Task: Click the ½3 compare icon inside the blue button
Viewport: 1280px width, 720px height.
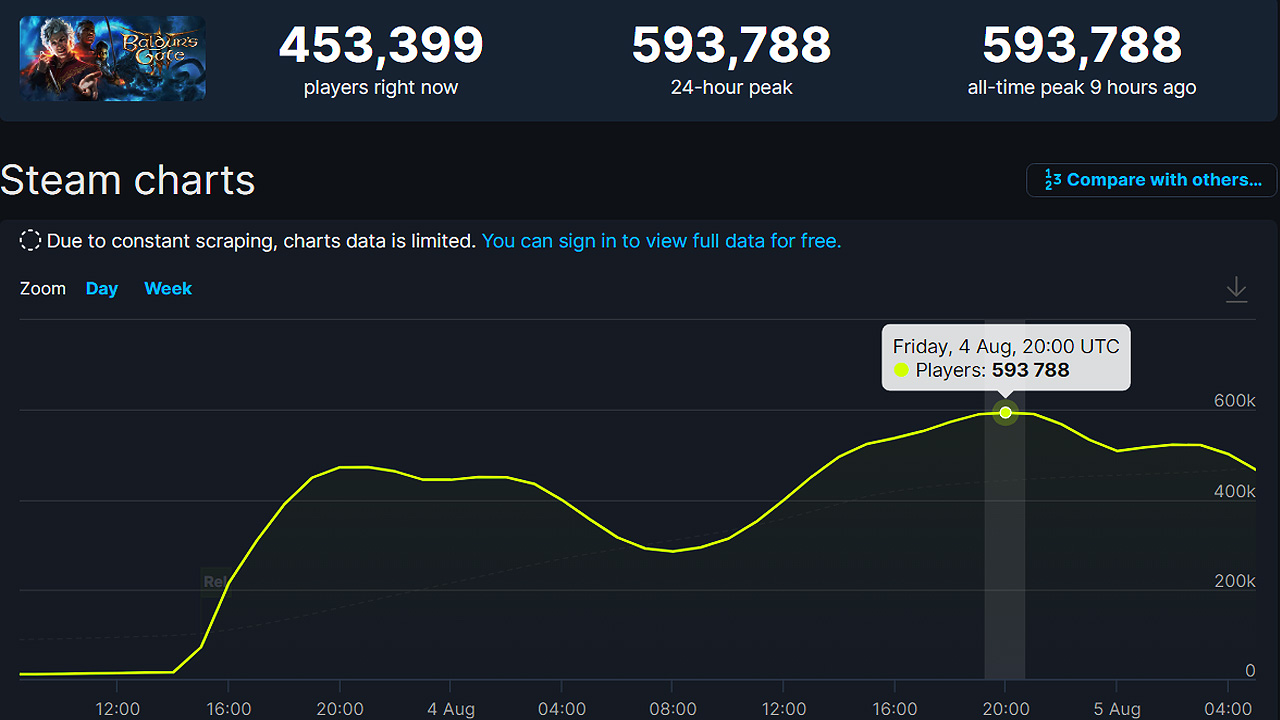Action: coord(1053,180)
